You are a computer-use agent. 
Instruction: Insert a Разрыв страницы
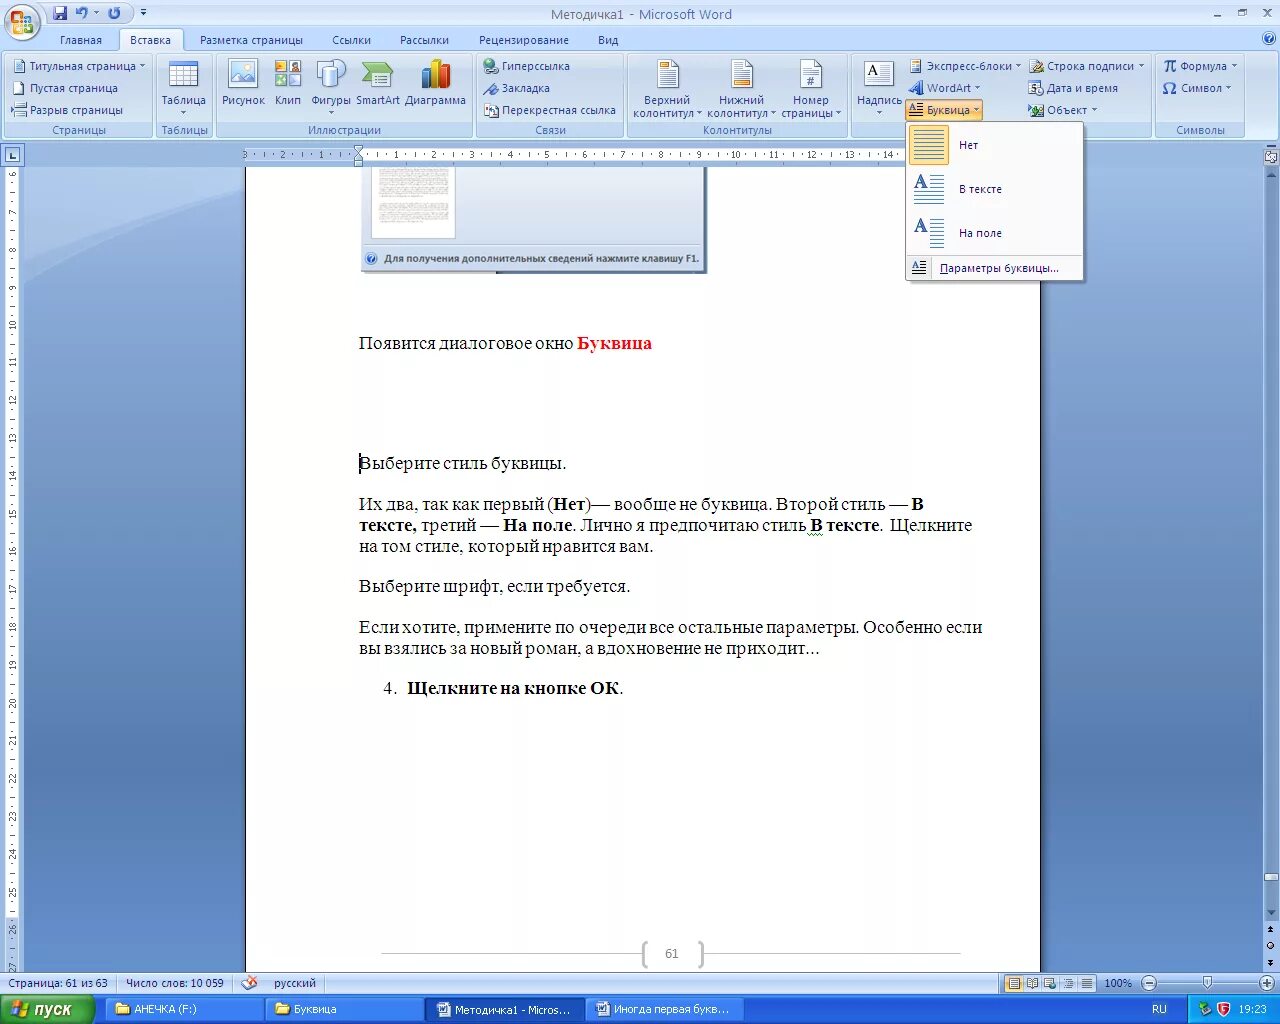pyautogui.click(x=68, y=110)
